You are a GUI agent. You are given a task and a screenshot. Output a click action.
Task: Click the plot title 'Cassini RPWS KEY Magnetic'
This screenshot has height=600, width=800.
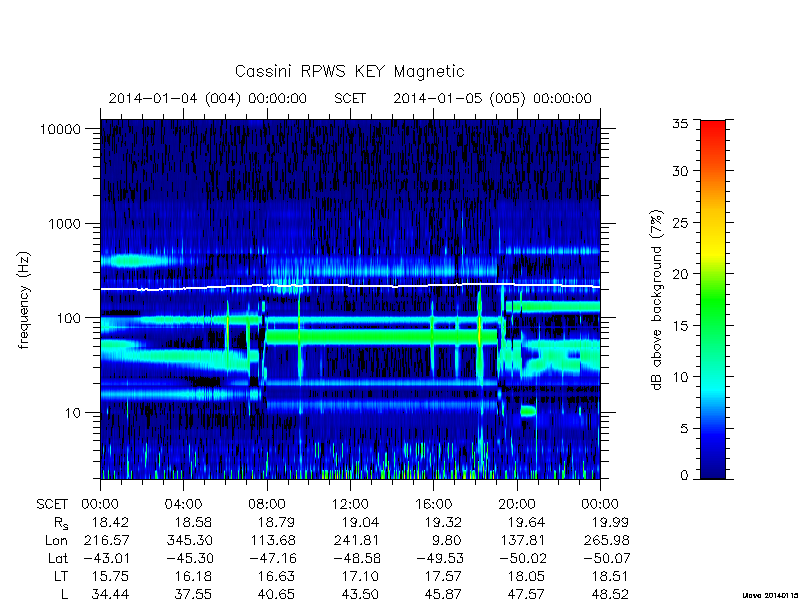point(349,71)
